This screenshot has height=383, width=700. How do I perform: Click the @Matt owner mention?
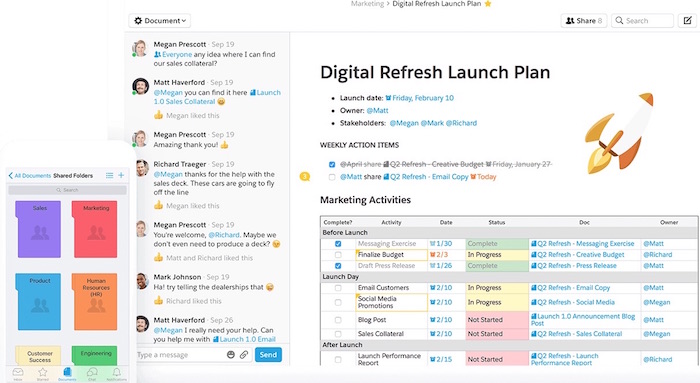point(378,110)
